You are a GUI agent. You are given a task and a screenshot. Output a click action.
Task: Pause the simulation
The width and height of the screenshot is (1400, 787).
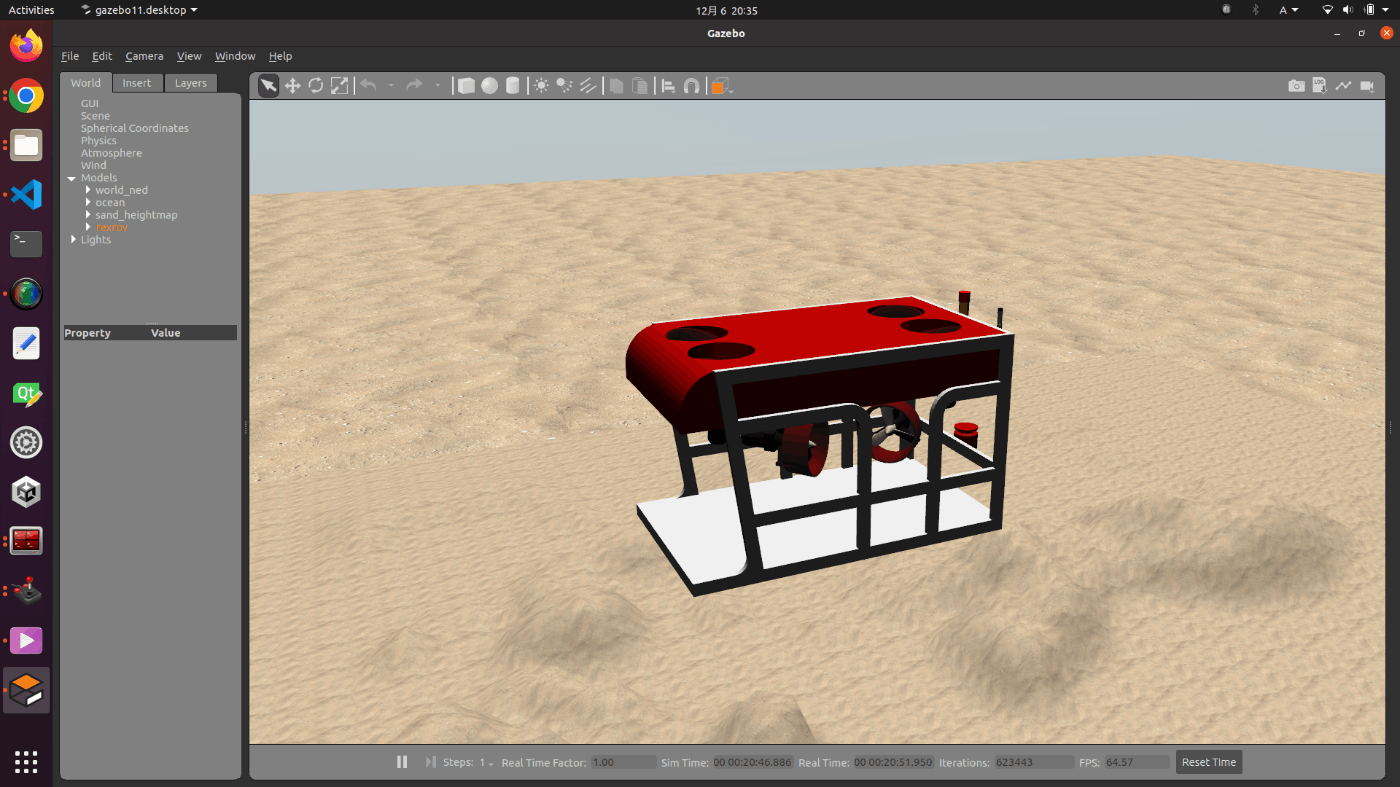(402, 761)
